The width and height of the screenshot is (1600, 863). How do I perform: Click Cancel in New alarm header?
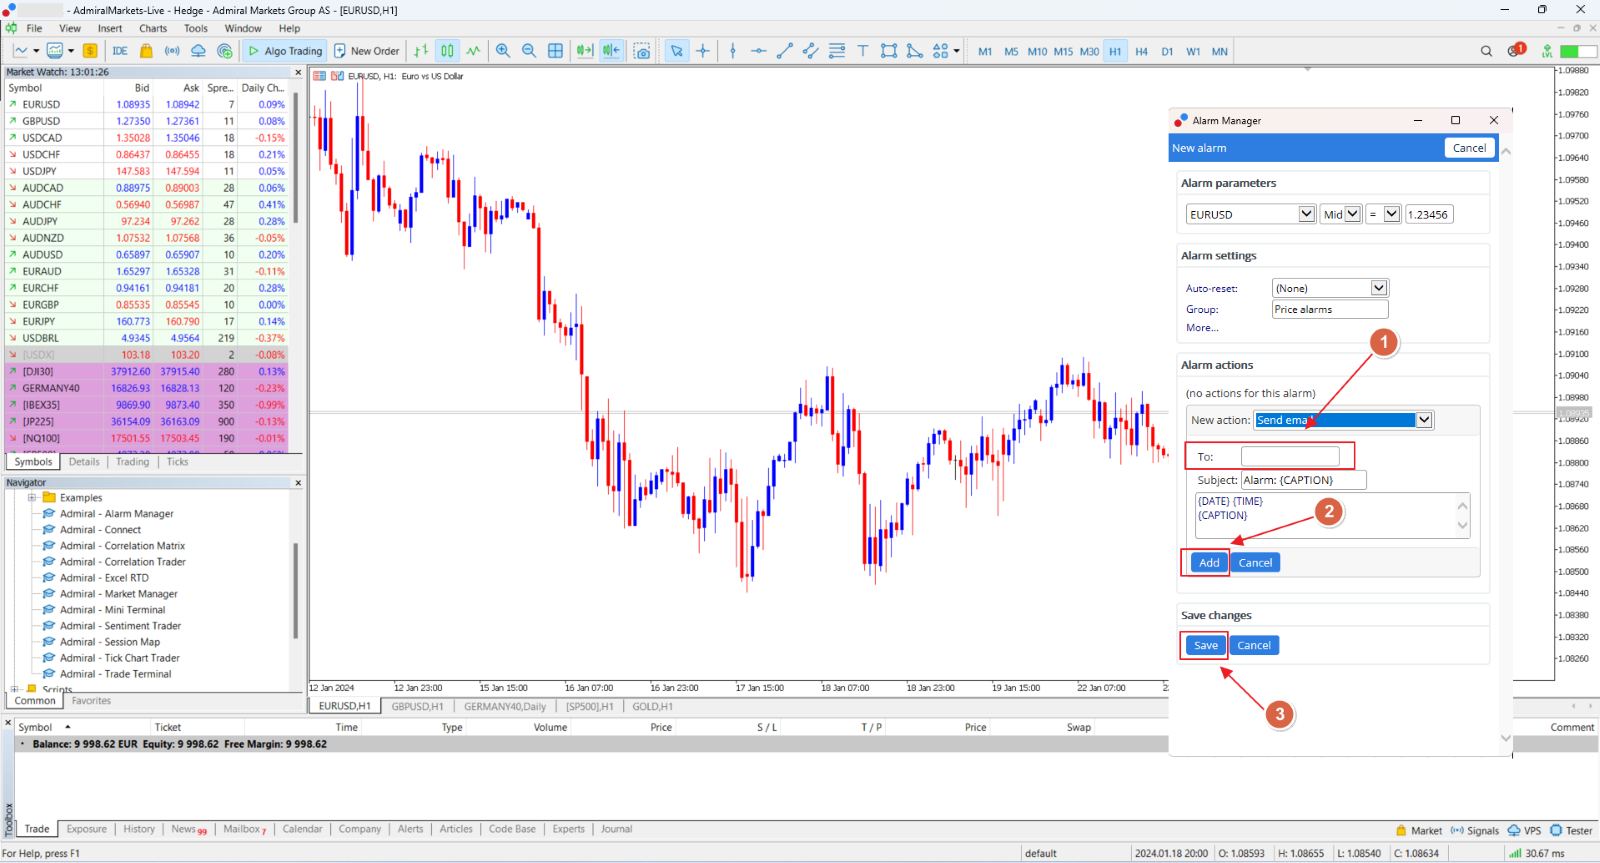click(1469, 148)
